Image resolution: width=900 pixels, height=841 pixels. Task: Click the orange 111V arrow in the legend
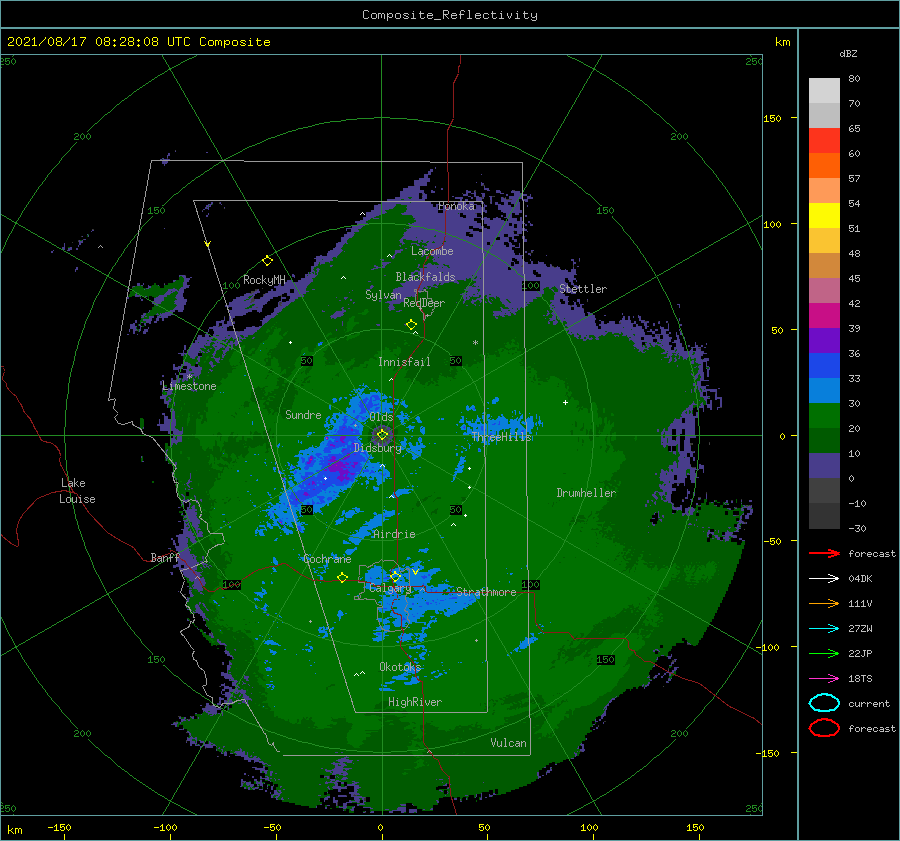point(824,603)
